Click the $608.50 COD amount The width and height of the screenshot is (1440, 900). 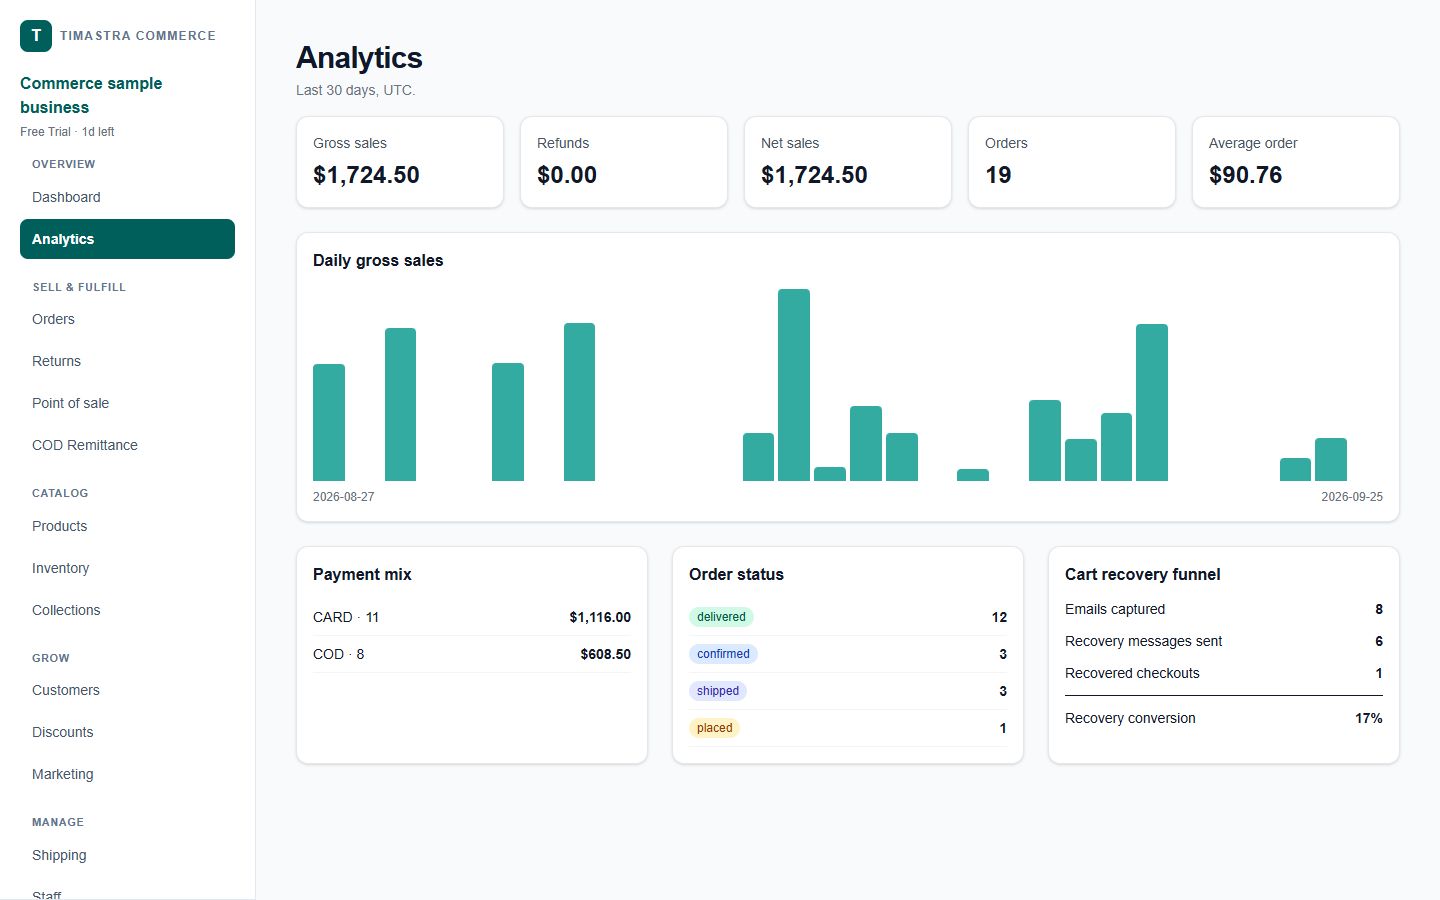point(606,654)
